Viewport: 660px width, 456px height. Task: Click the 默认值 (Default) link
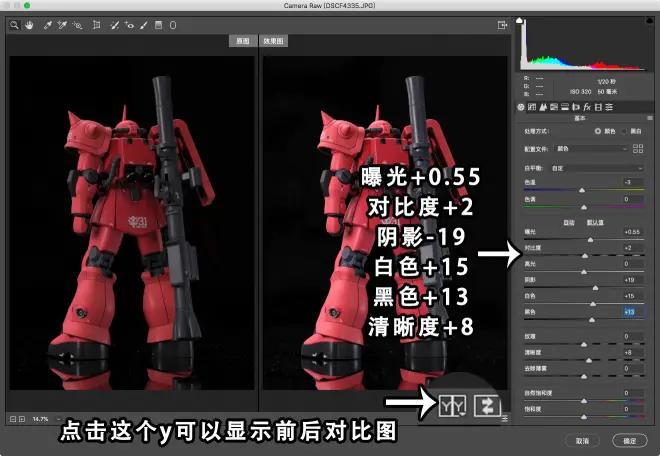click(595, 222)
